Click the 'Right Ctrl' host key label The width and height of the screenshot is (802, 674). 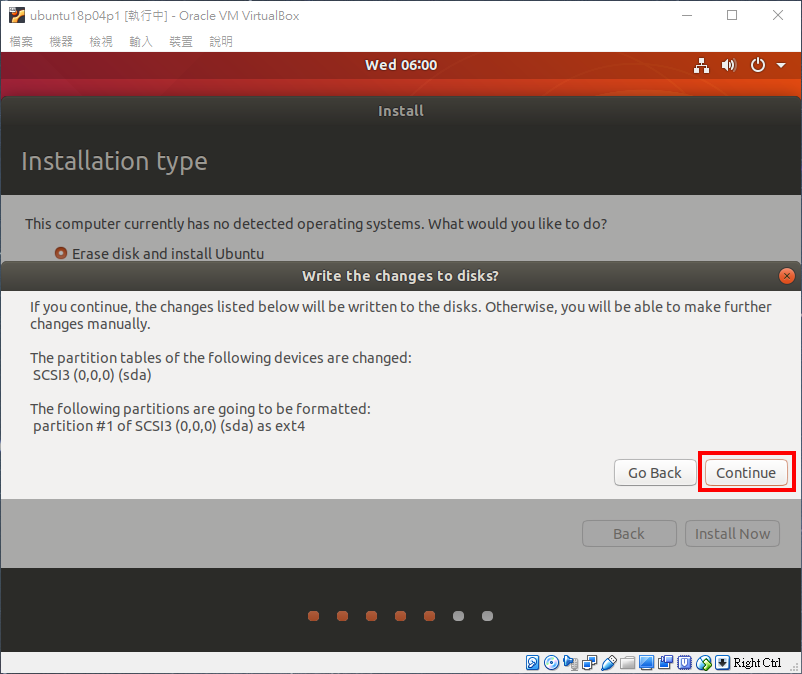[x=757, y=663]
